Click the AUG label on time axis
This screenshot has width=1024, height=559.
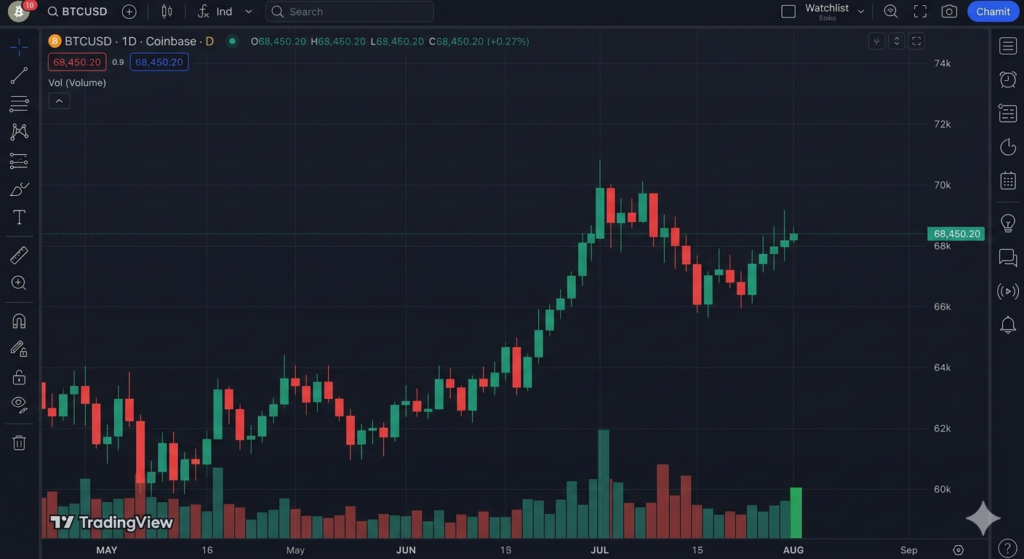(793, 550)
